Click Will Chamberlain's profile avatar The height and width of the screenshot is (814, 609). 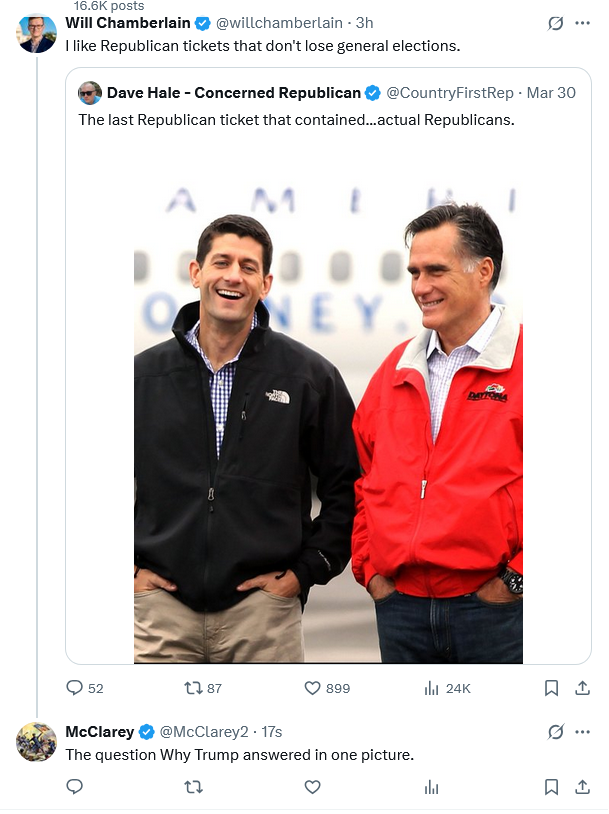pos(37,34)
